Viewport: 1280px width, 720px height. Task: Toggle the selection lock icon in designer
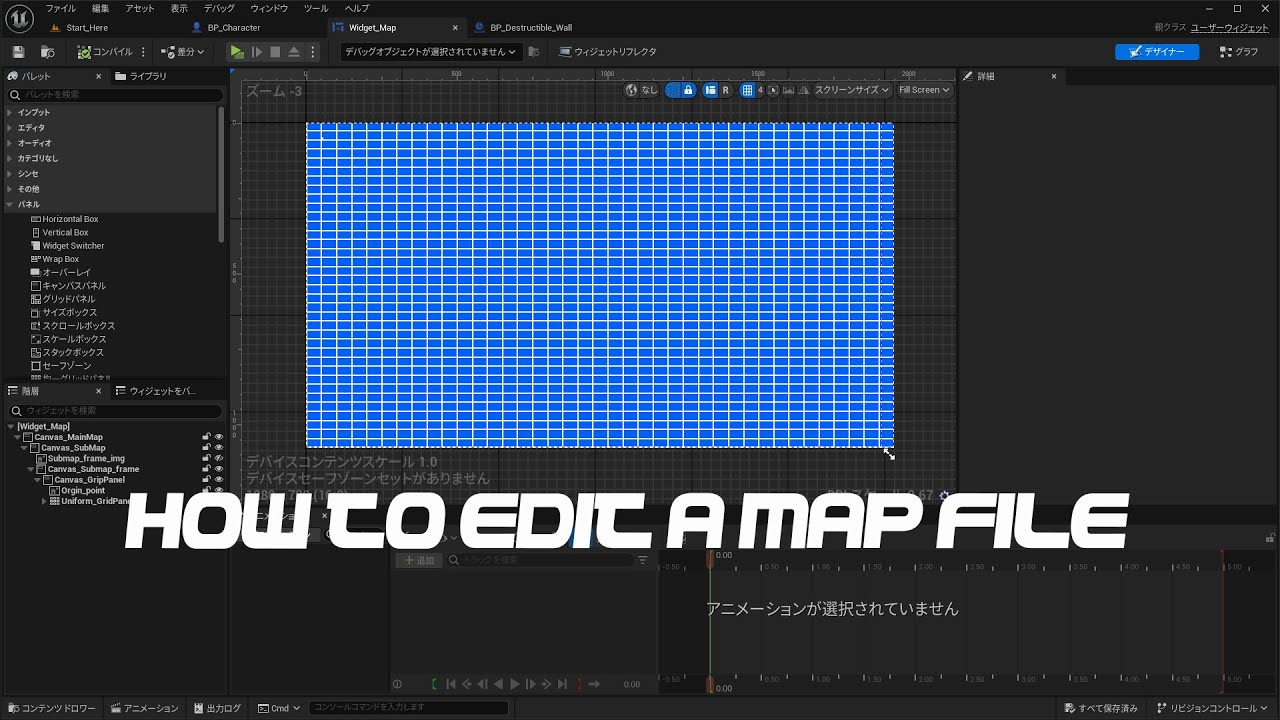tap(688, 90)
